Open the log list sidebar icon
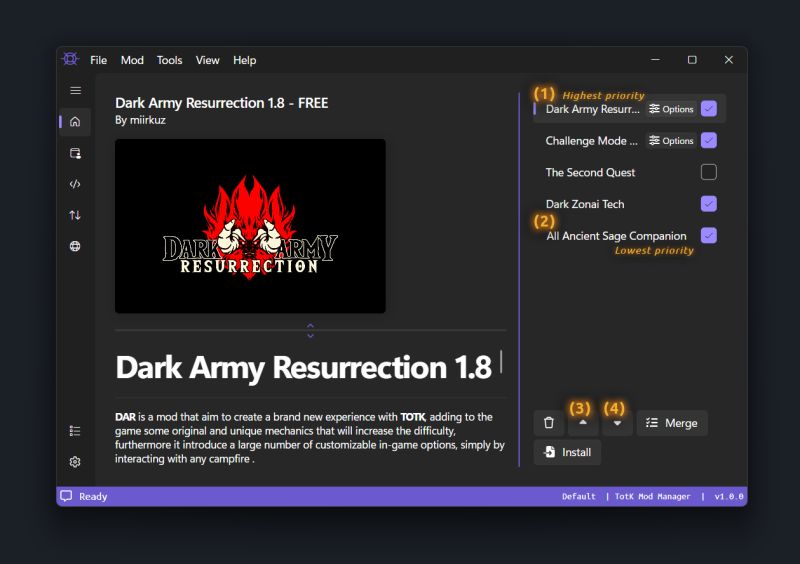This screenshot has width=800, height=564. 75,431
